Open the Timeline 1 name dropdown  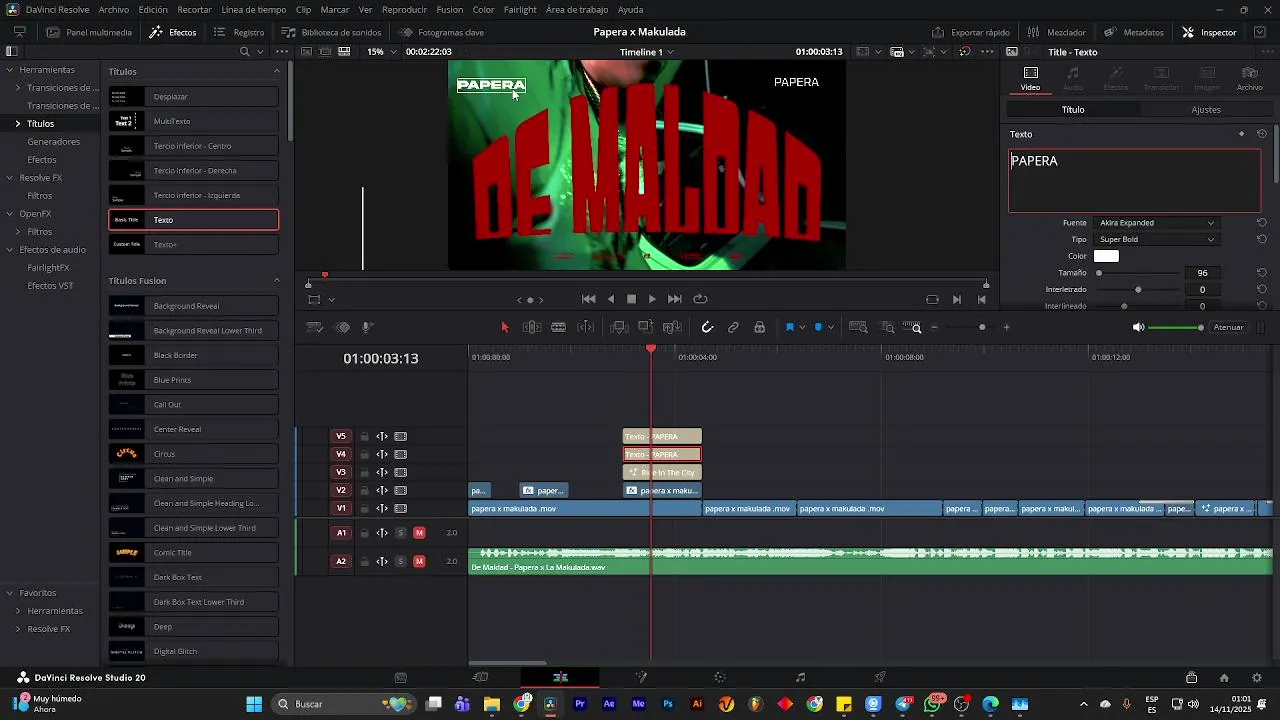pos(647,52)
